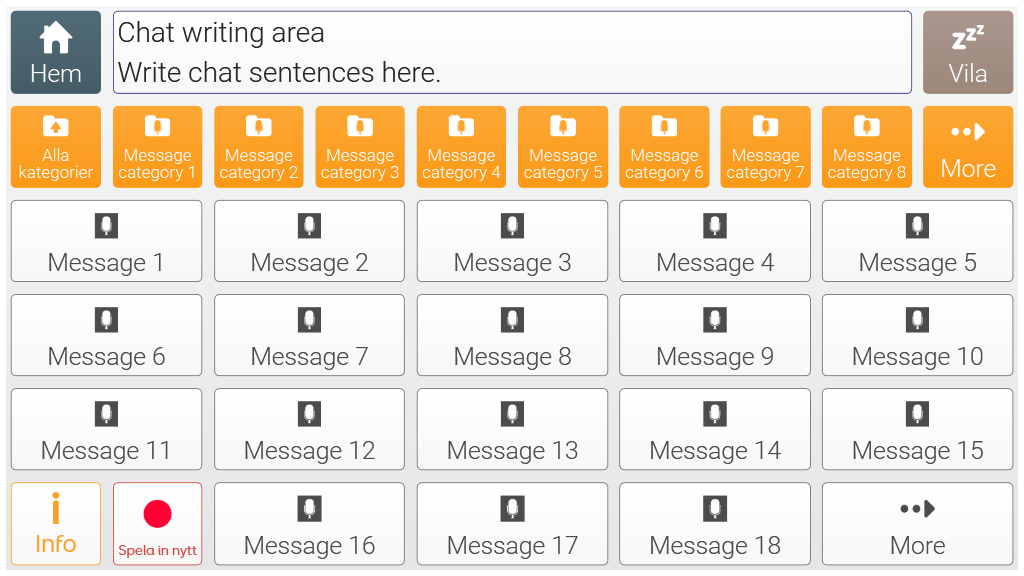This screenshot has height=576, width=1024.
Task: Select Message category 4
Action: pyautogui.click(x=461, y=147)
